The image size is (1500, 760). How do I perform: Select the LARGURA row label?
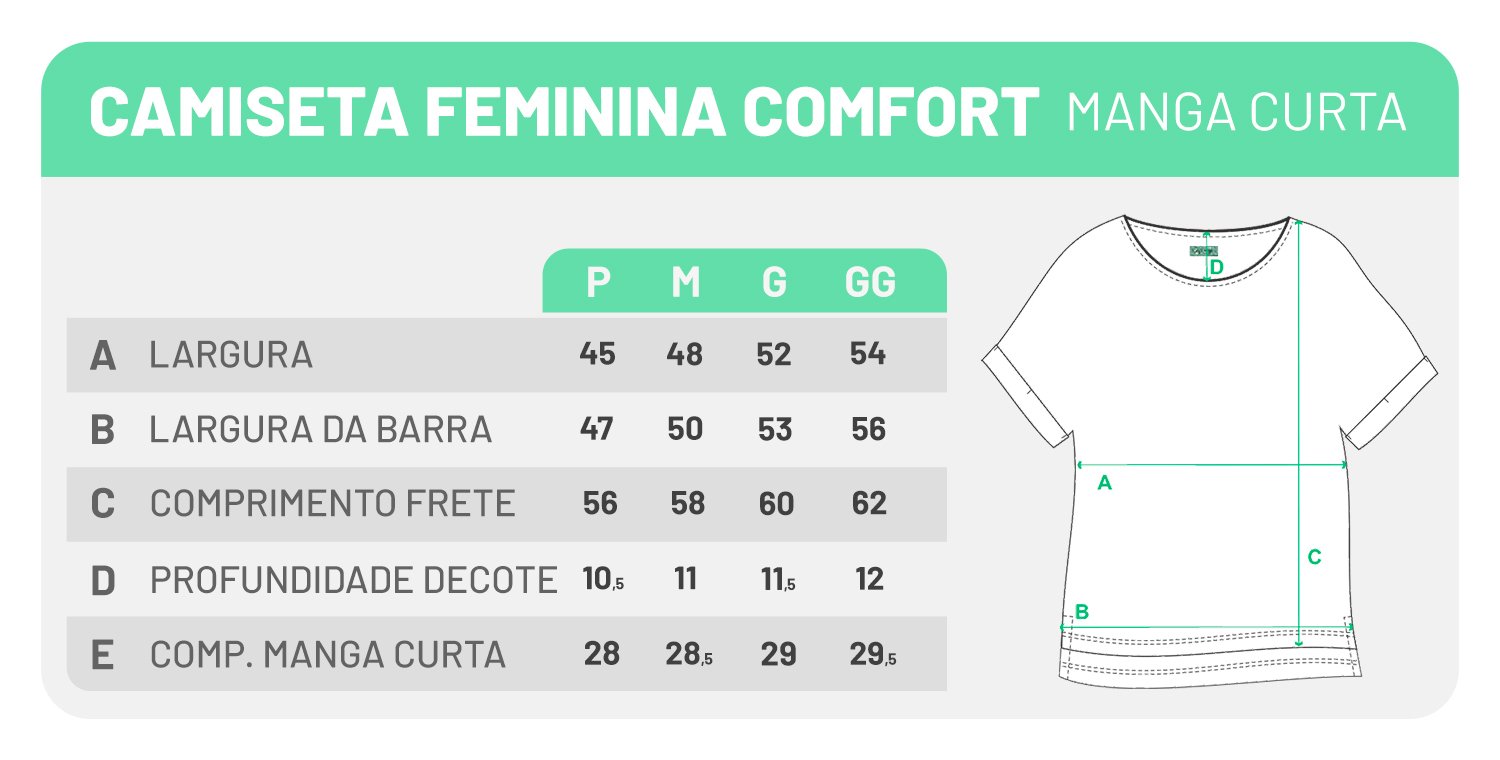[x=231, y=355]
